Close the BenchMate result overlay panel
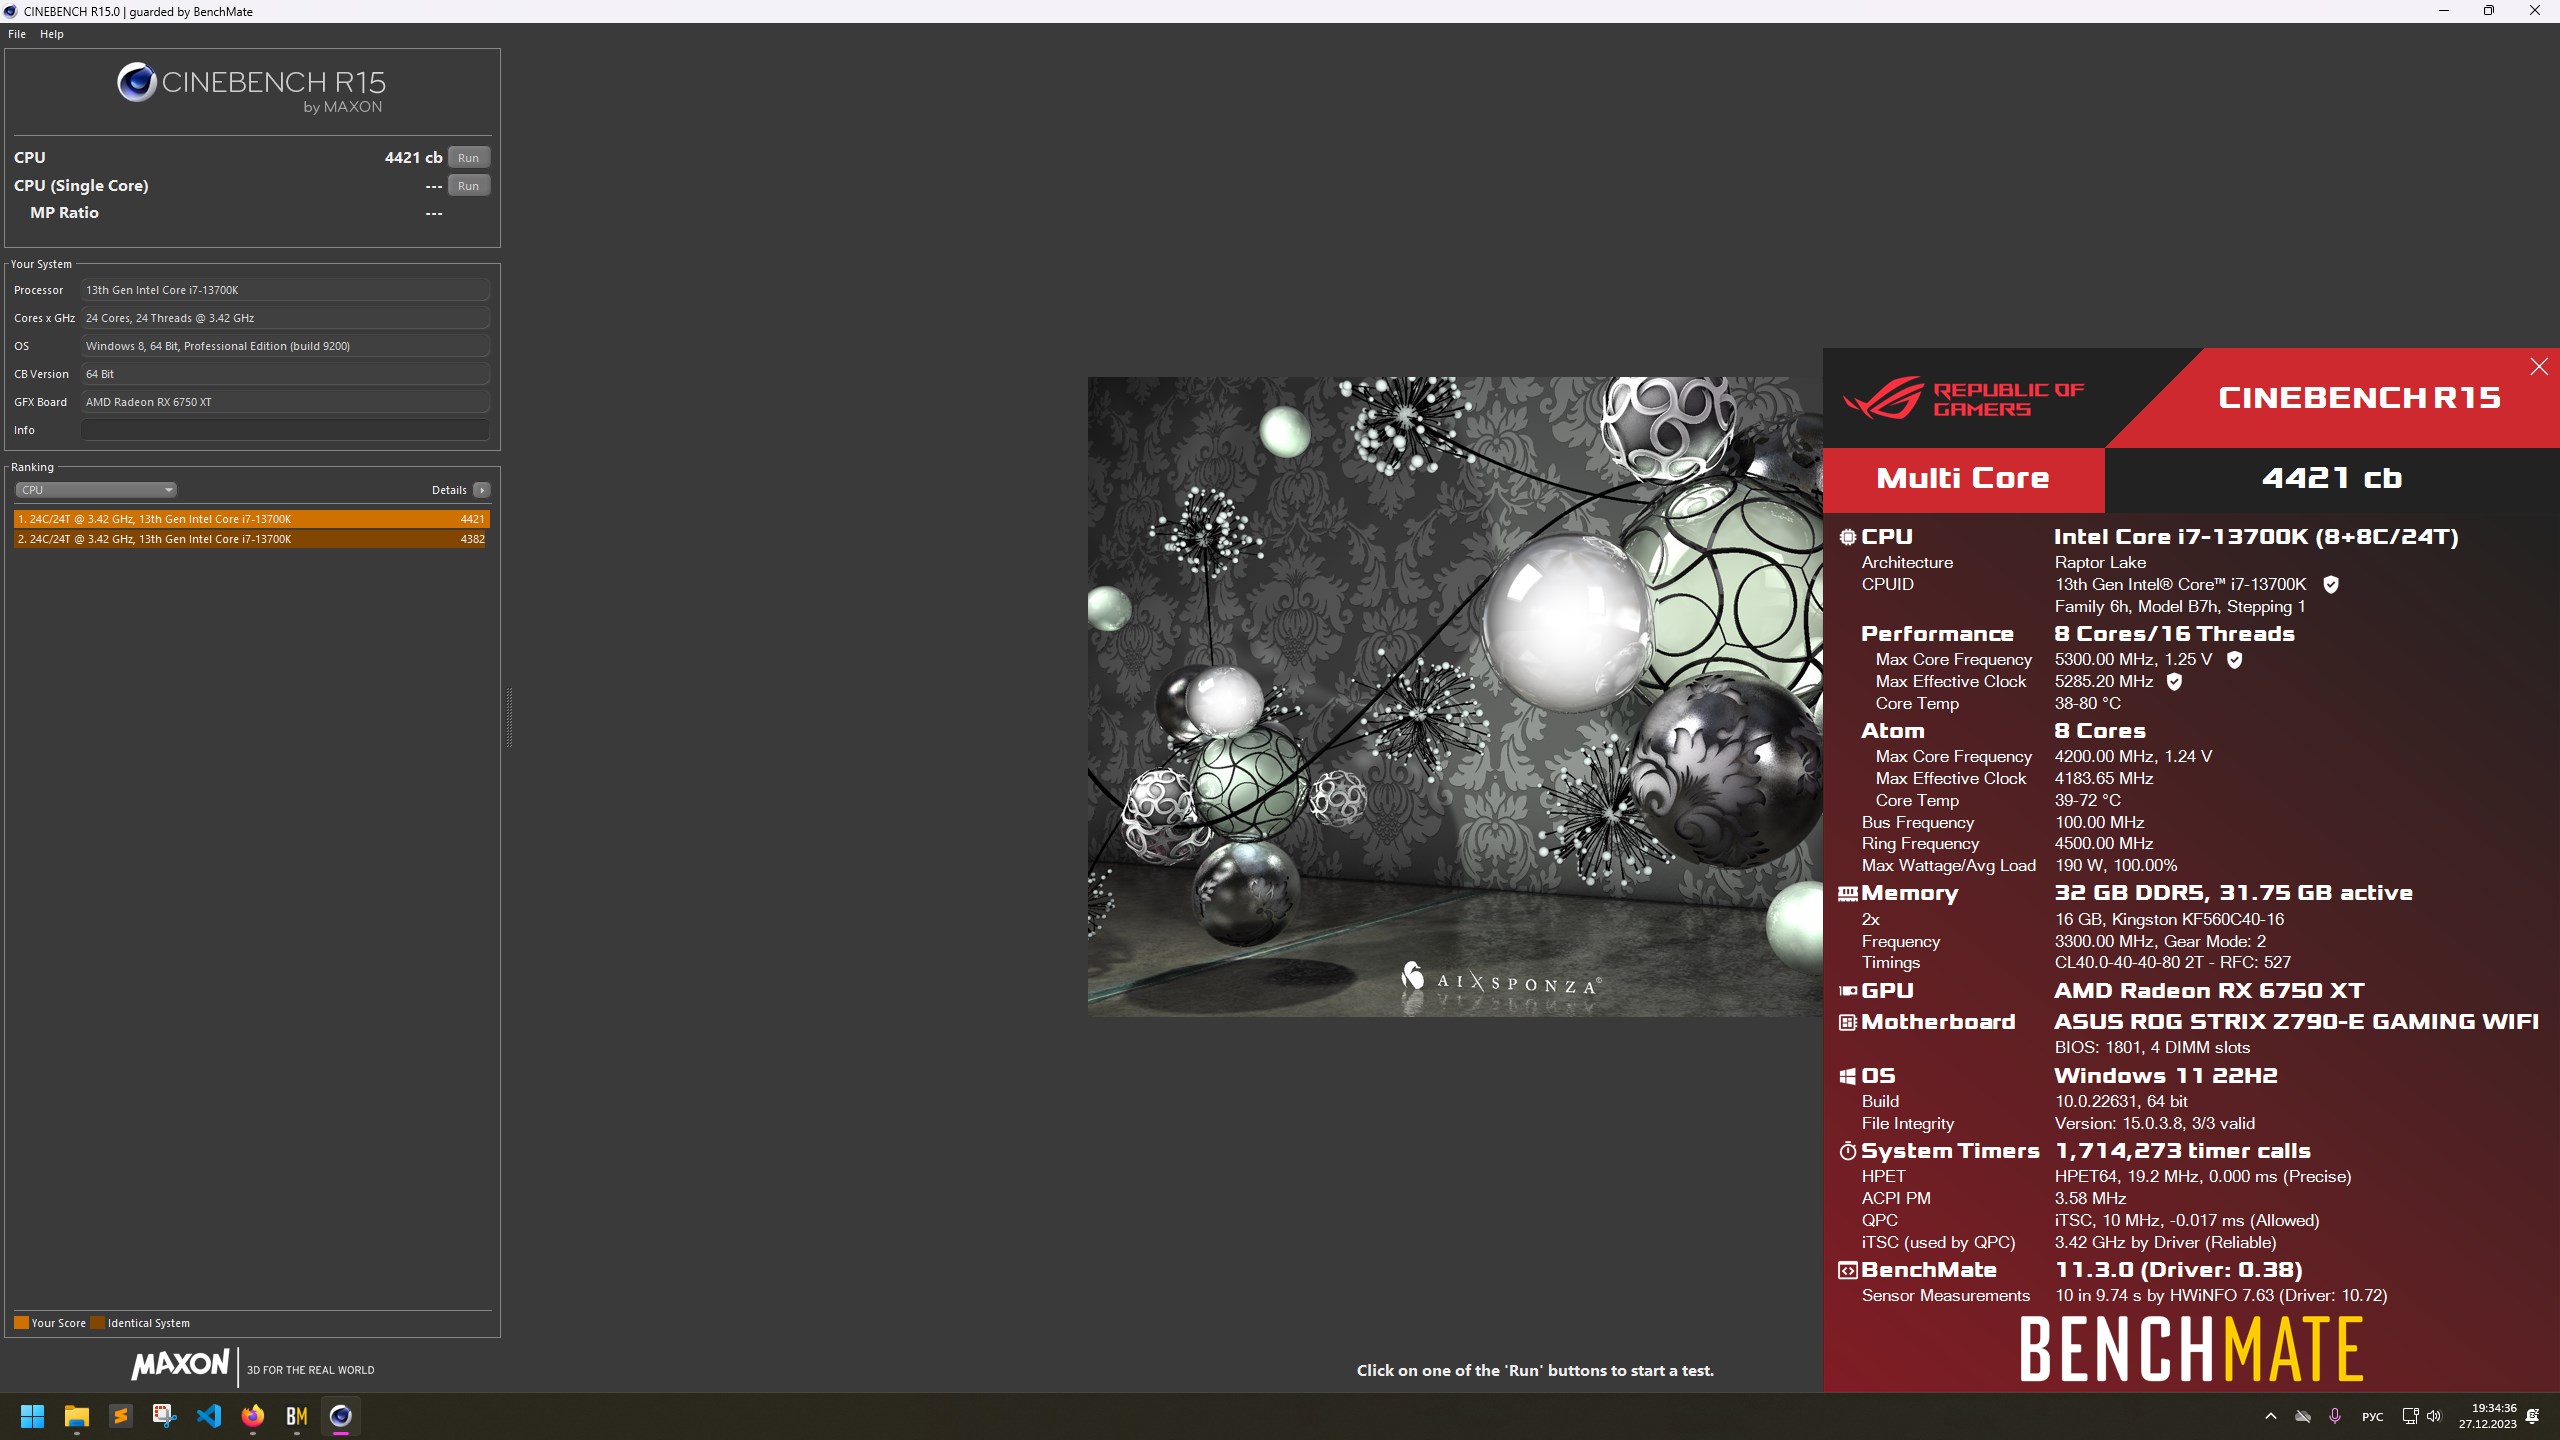 click(x=2539, y=367)
